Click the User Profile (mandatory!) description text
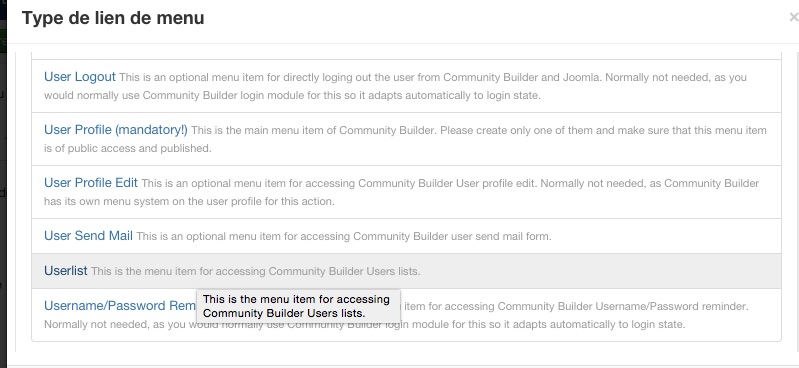 tap(405, 139)
